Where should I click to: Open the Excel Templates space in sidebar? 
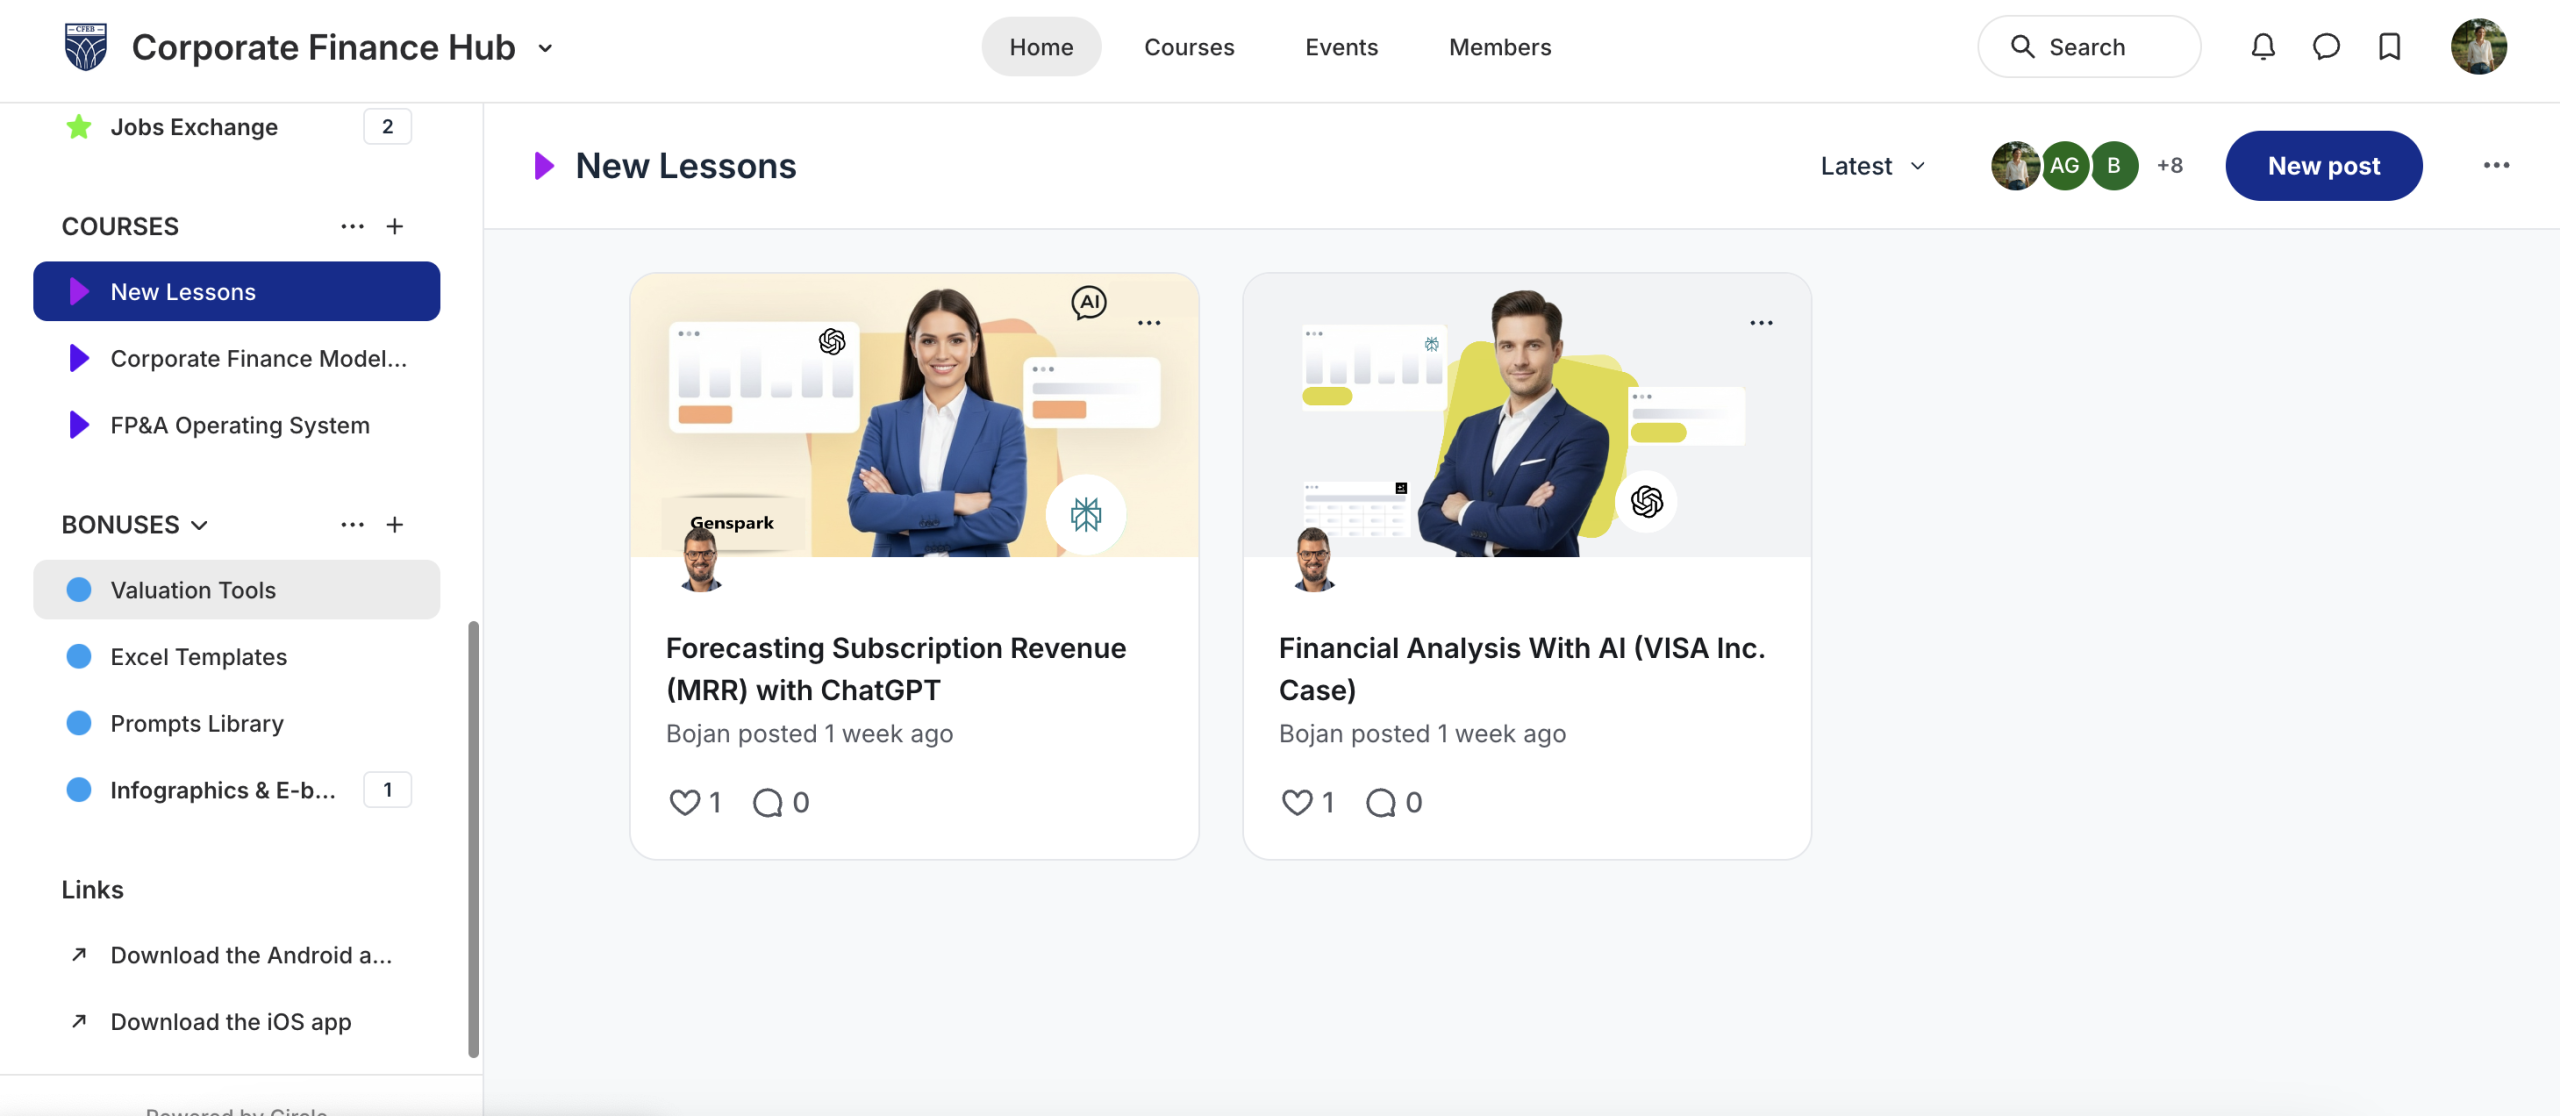point(199,657)
